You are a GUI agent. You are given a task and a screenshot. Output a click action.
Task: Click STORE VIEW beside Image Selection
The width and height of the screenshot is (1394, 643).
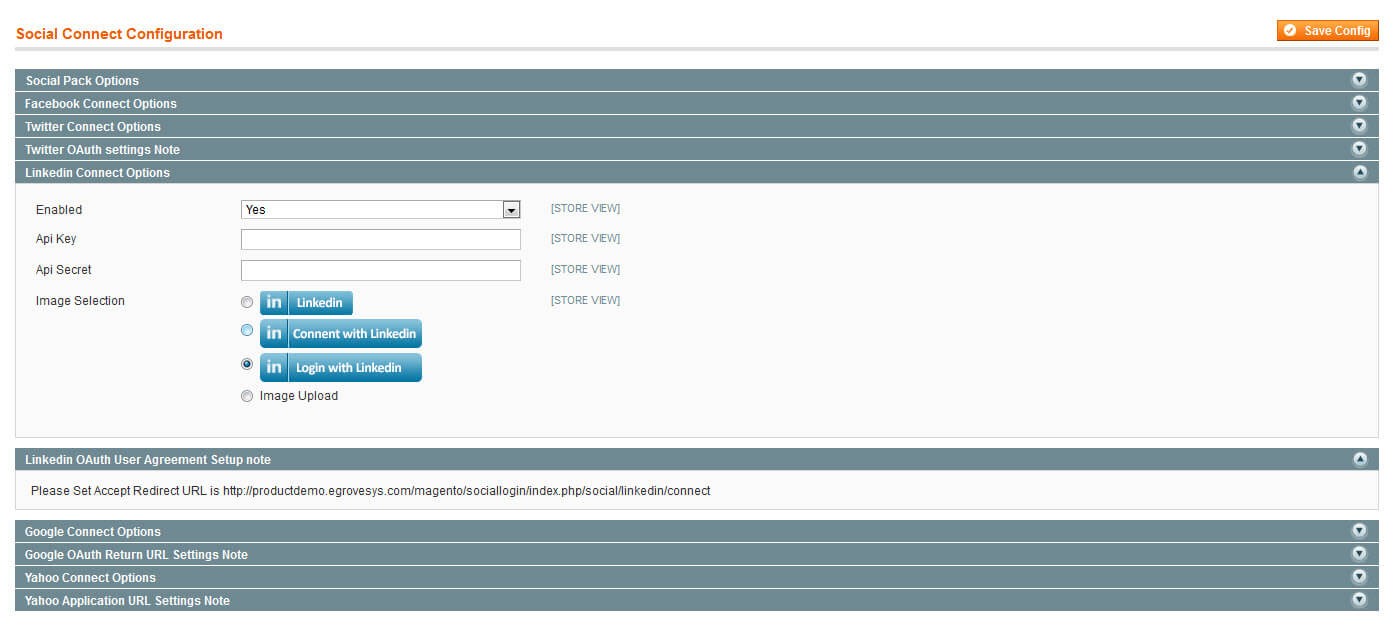click(x=585, y=300)
